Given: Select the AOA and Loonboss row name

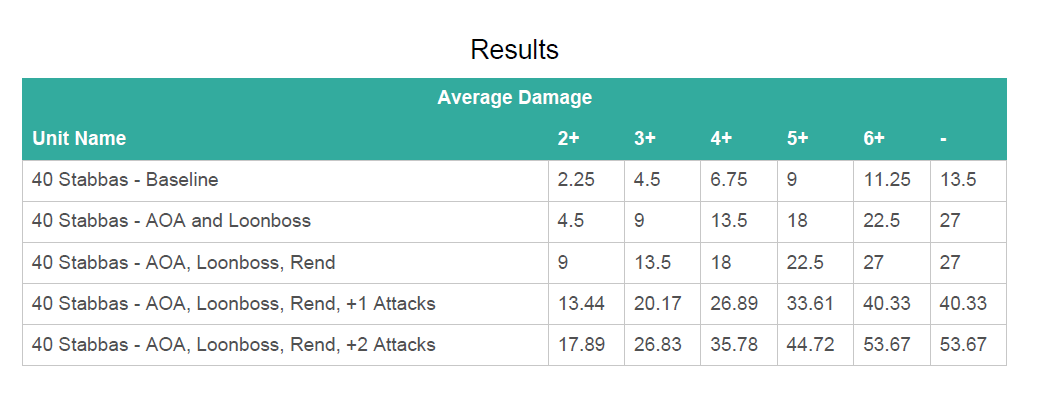Looking at the screenshot, I should pos(171,221).
